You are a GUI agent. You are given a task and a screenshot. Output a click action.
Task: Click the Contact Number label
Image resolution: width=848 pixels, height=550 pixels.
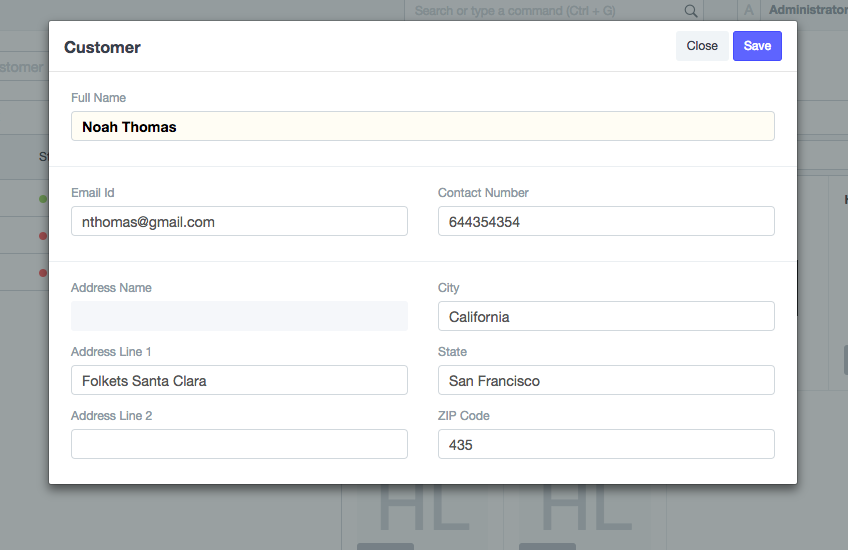coord(483,193)
